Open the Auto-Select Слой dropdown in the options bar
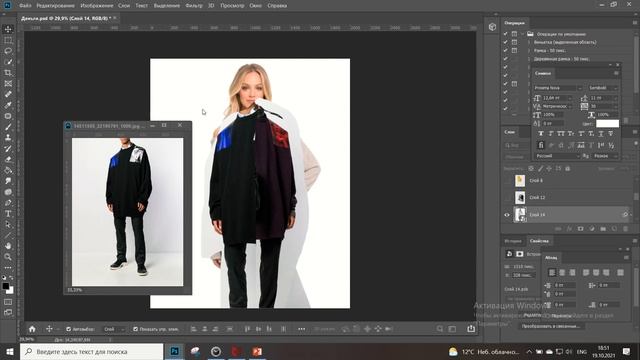Image resolution: width=640 pixels, height=360 pixels. 114,329
